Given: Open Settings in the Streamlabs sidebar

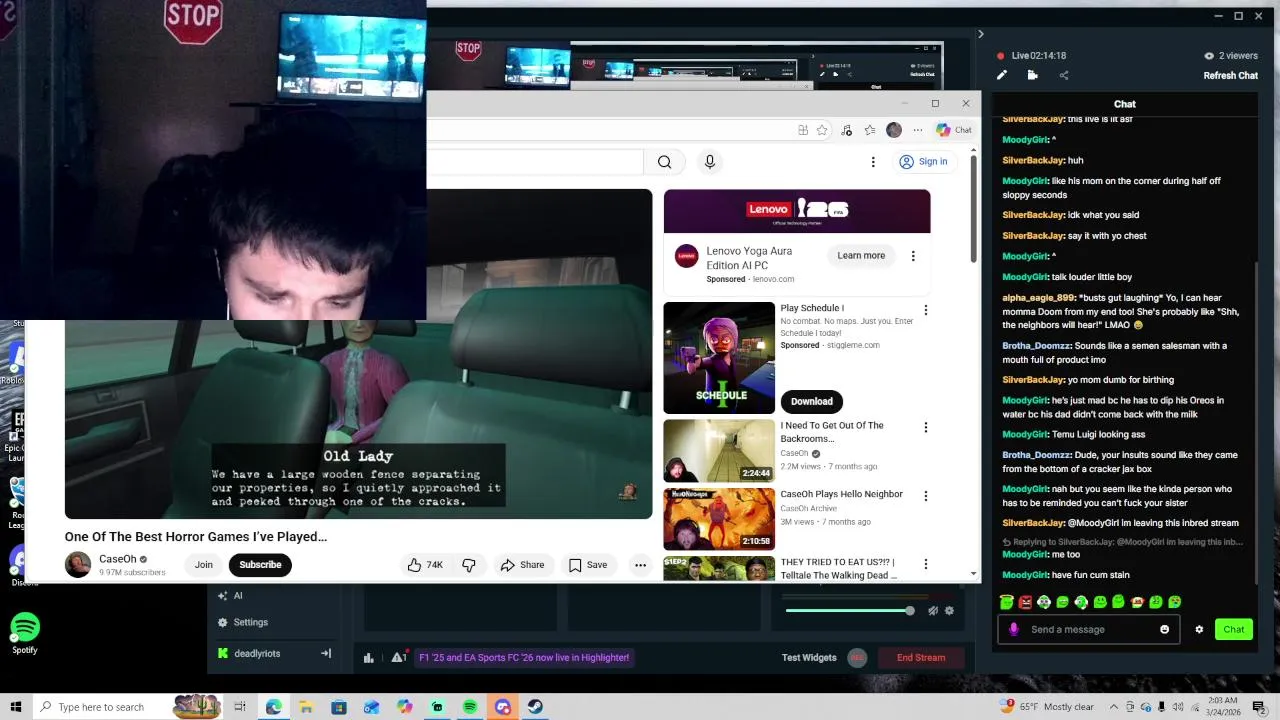Looking at the screenshot, I should [250, 622].
